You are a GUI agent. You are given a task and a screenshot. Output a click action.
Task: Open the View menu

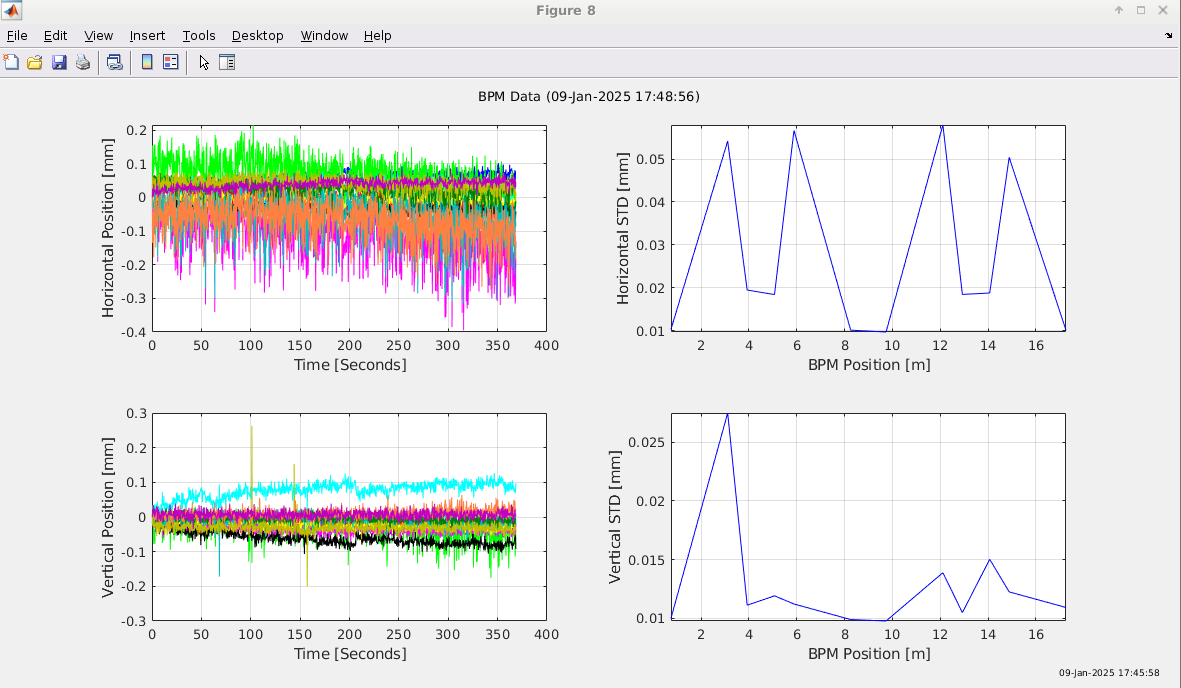[98, 36]
